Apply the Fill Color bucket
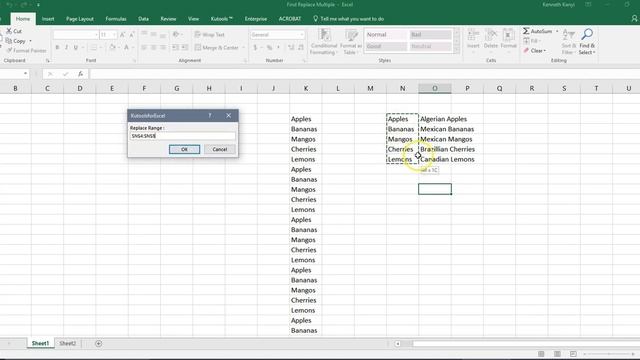 click(x=113, y=48)
